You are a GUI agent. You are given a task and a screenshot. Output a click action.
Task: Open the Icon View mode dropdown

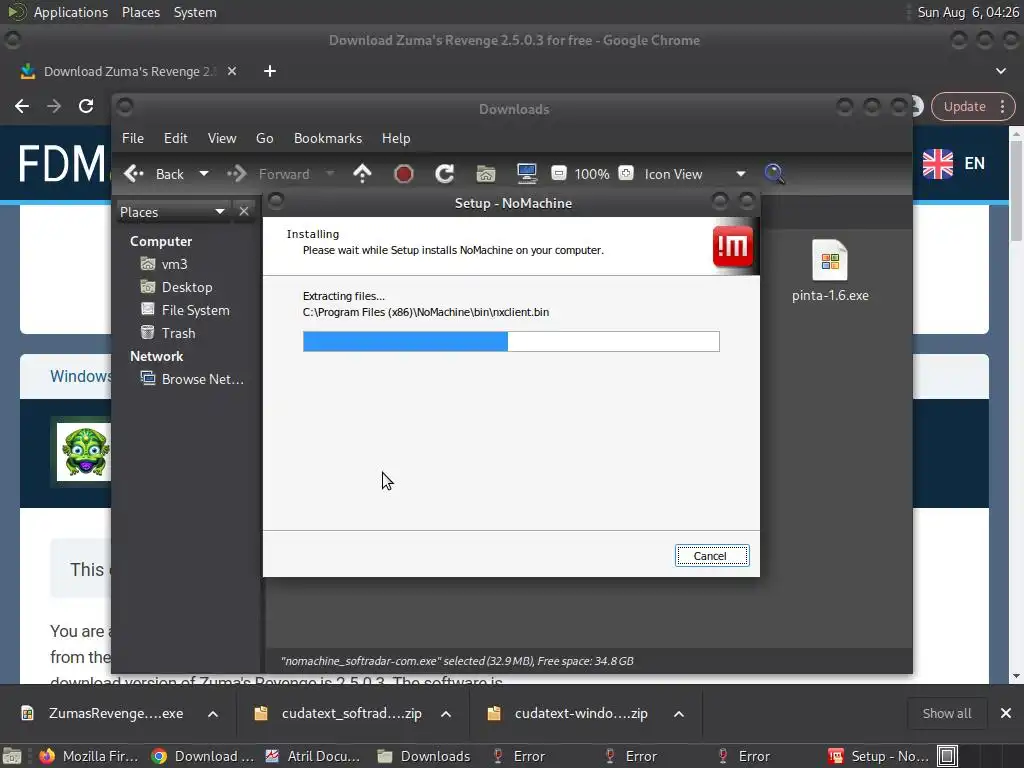click(695, 174)
